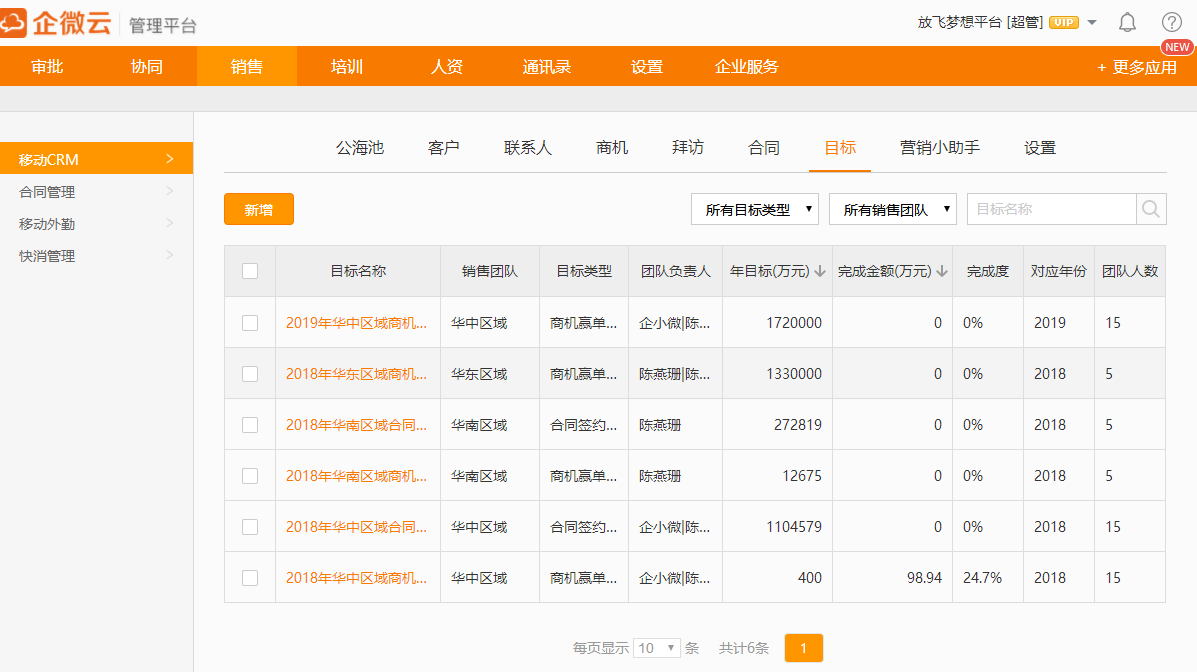The width and height of the screenshot is (1197, 672).
Task: Switch to the 审批 top menu
Action: click(47, 67)
